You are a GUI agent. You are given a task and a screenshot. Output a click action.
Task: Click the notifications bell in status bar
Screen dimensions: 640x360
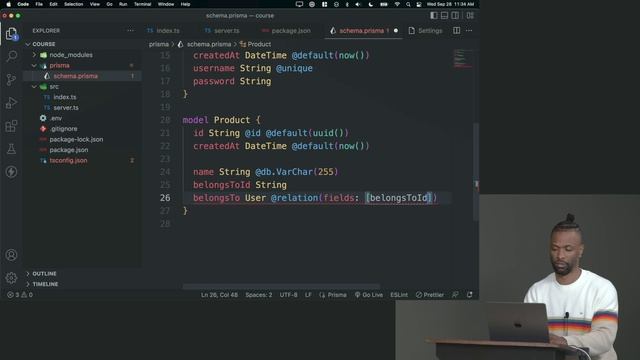click(470, 295)
